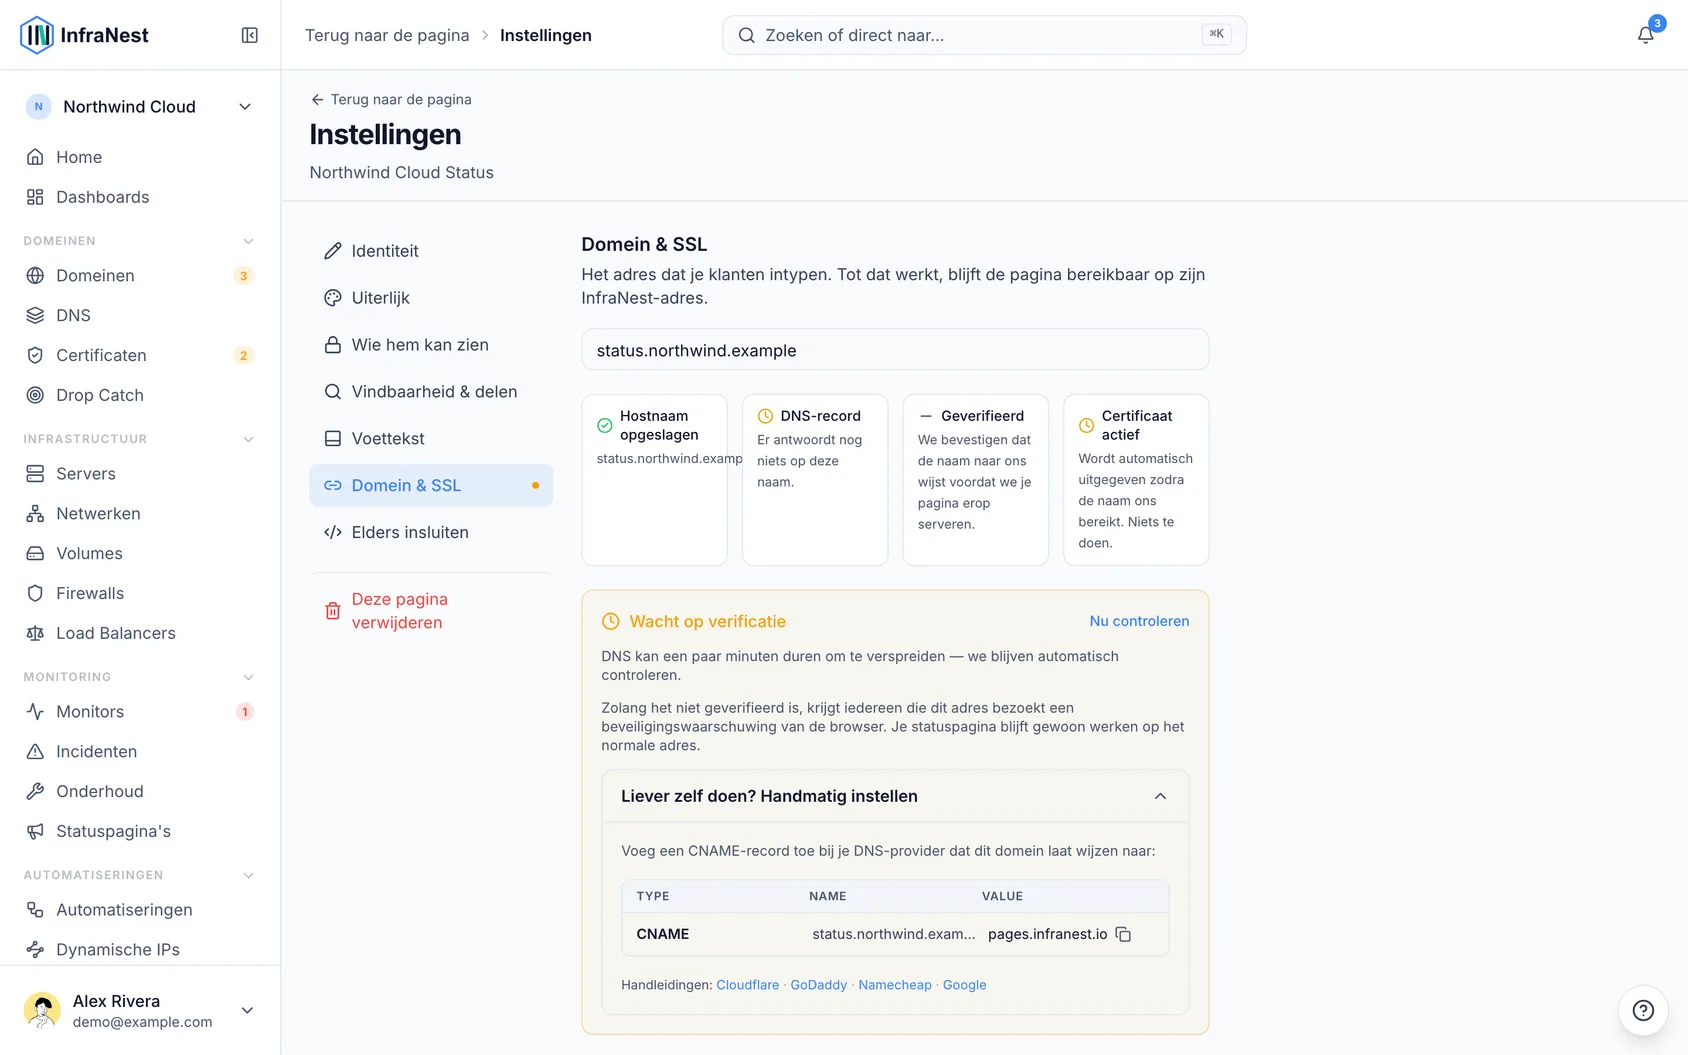
Task: Collapse the sidebar panel icon
Action: click(x=250, y=35)
